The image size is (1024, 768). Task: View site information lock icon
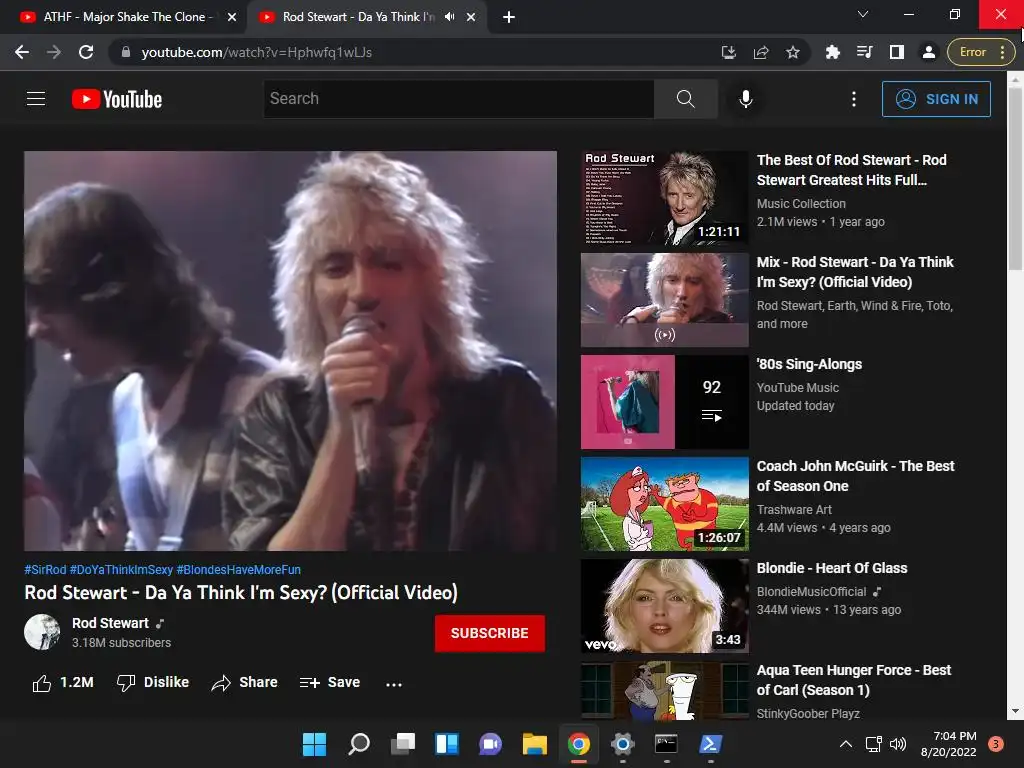point(126,52)
